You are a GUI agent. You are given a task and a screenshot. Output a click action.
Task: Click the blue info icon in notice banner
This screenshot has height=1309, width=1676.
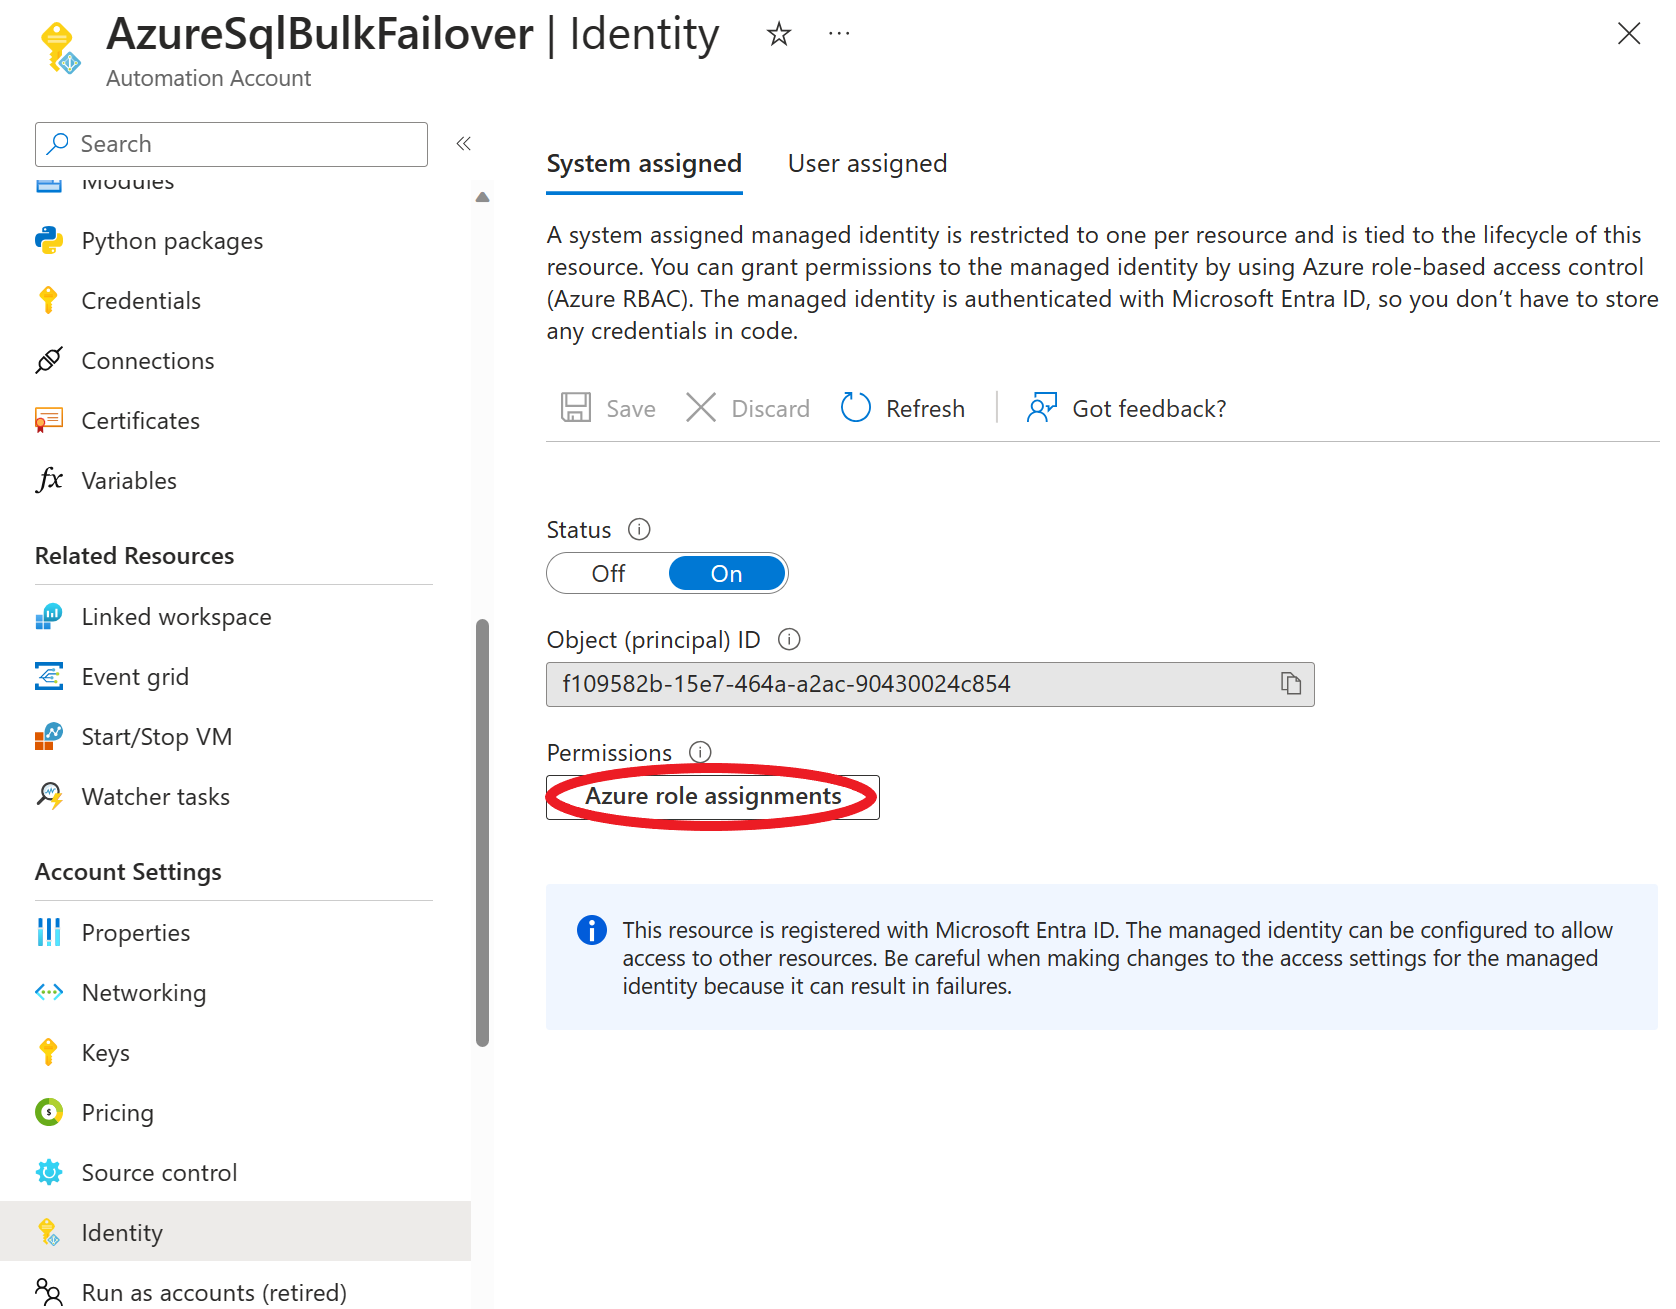[592, 930]
